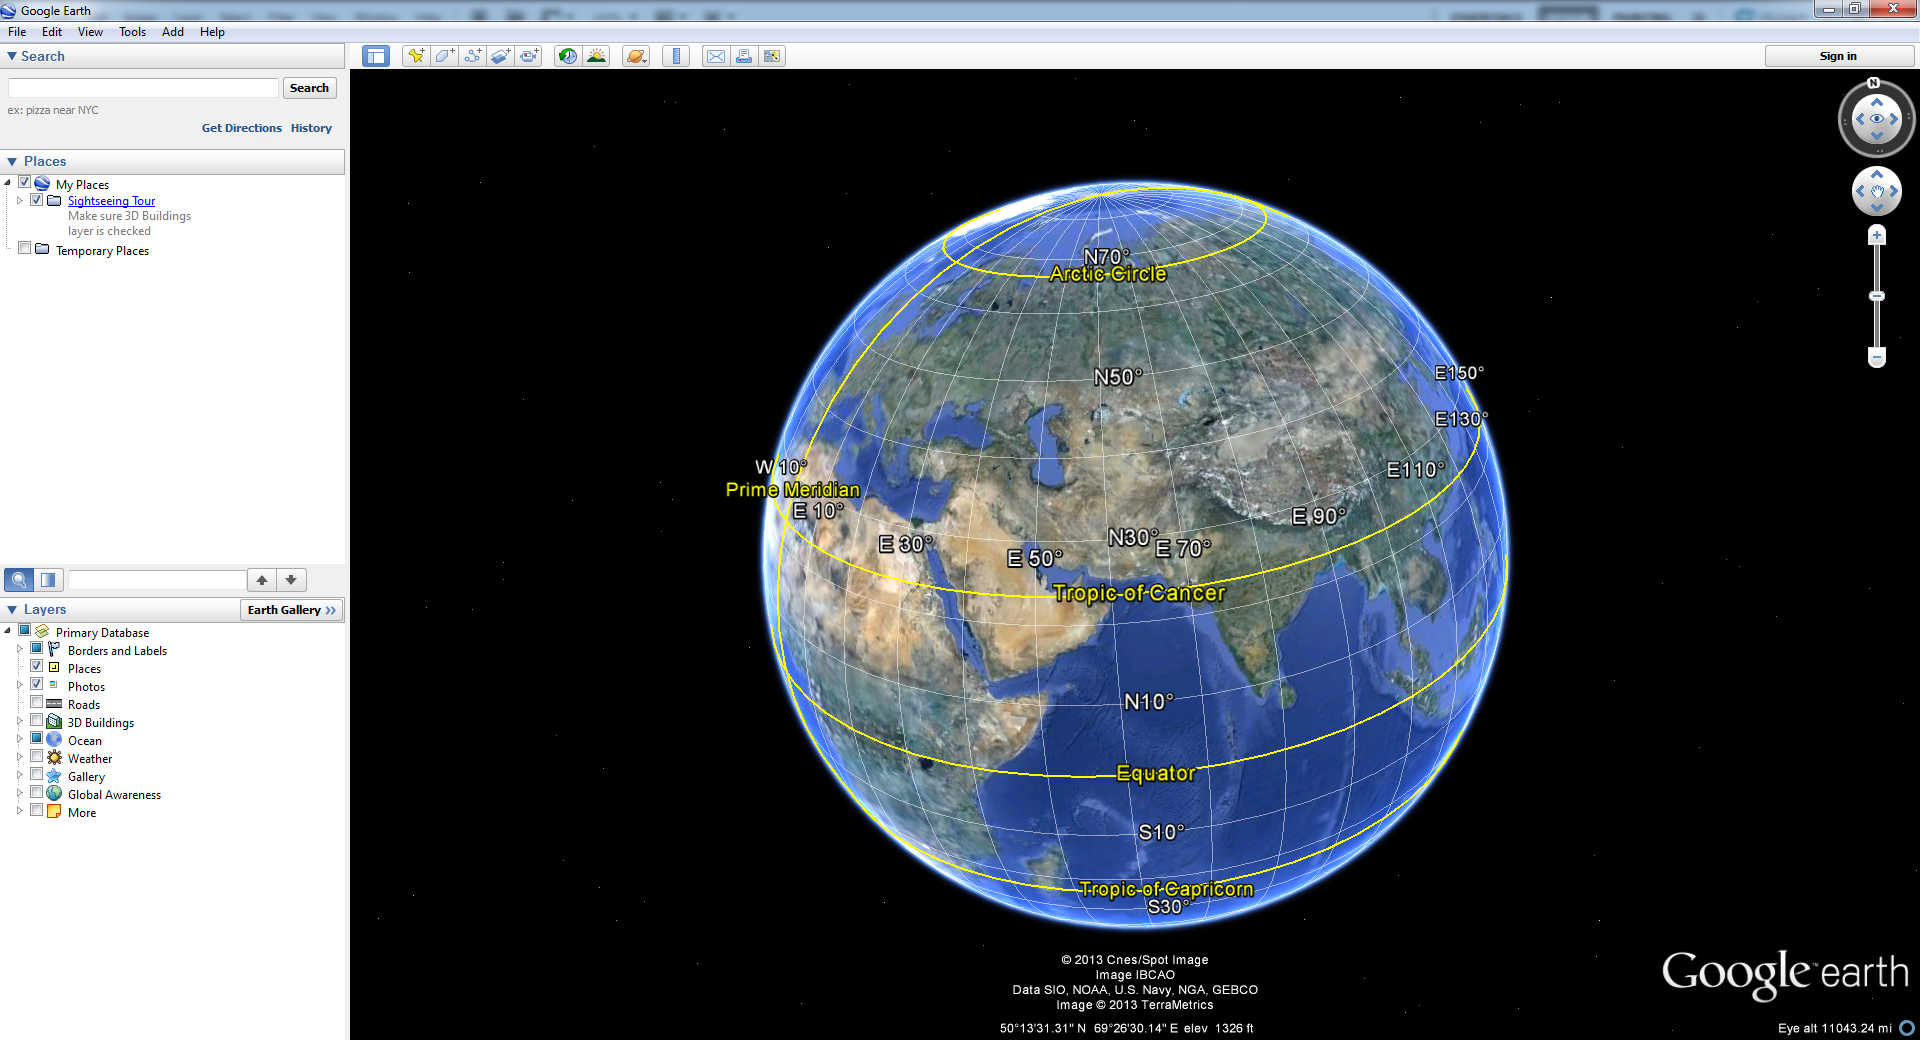Viewport: 1920px width, 1040px height.
Task: Click the streaming status circle icon
Action: tap(1907, 1028)
